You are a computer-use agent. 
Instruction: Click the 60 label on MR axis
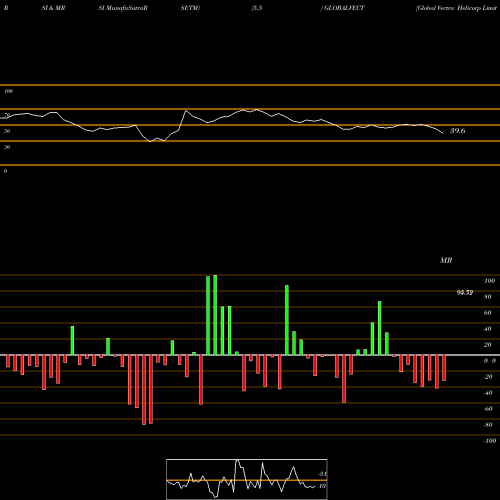(488, 313)
